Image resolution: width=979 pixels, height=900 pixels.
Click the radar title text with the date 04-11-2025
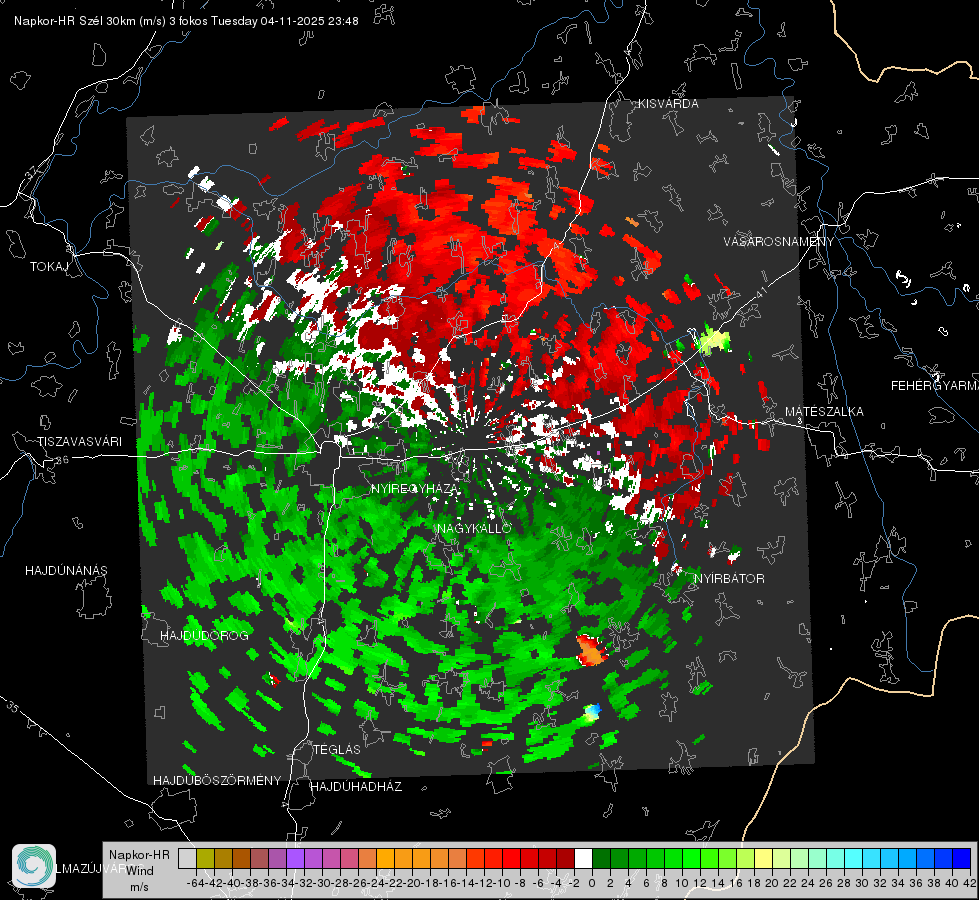pos(186,21)
